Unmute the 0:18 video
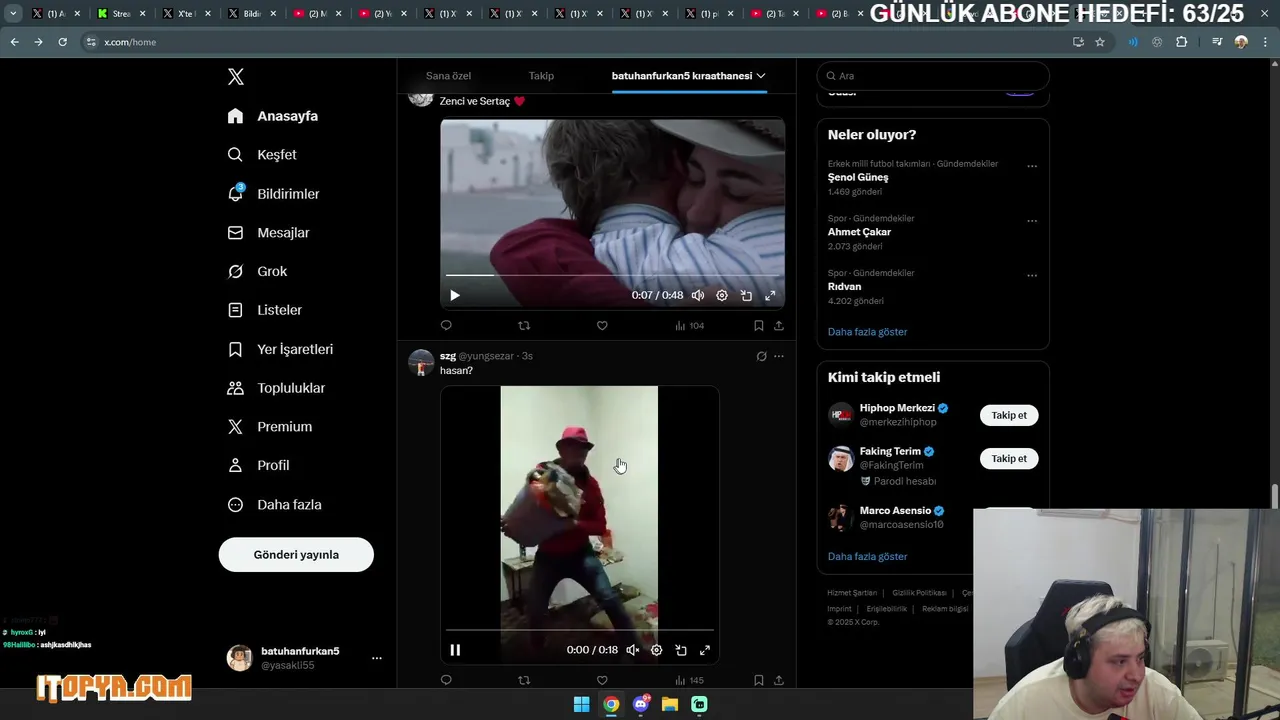 coord(633,650)
